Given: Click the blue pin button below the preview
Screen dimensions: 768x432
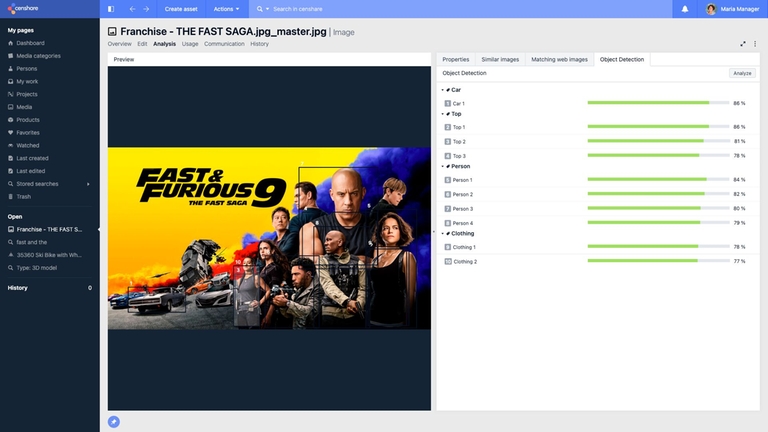Looking at the screenshot, I should click(x=114, y=422).
